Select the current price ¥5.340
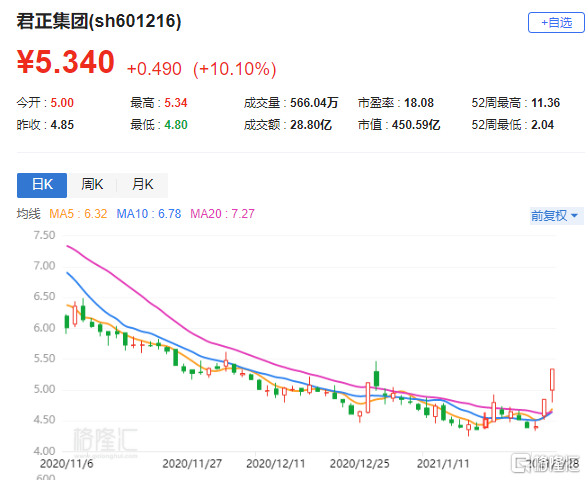Screen dimensions: 586x480 click(65, 62)
